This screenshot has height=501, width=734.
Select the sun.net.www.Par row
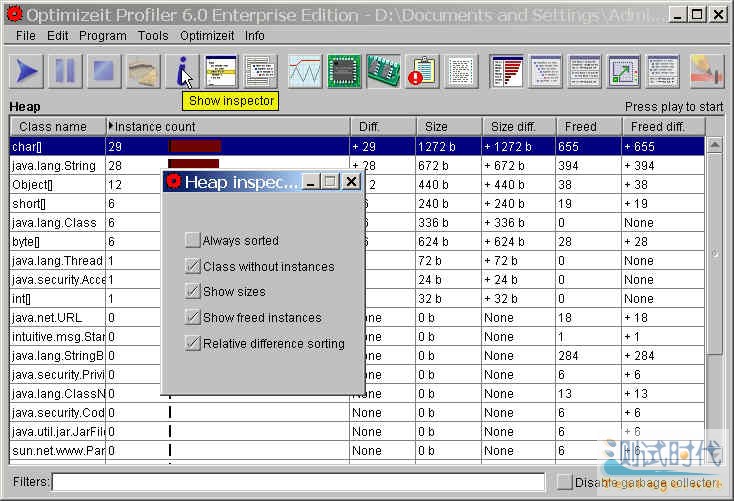(357, 450)
